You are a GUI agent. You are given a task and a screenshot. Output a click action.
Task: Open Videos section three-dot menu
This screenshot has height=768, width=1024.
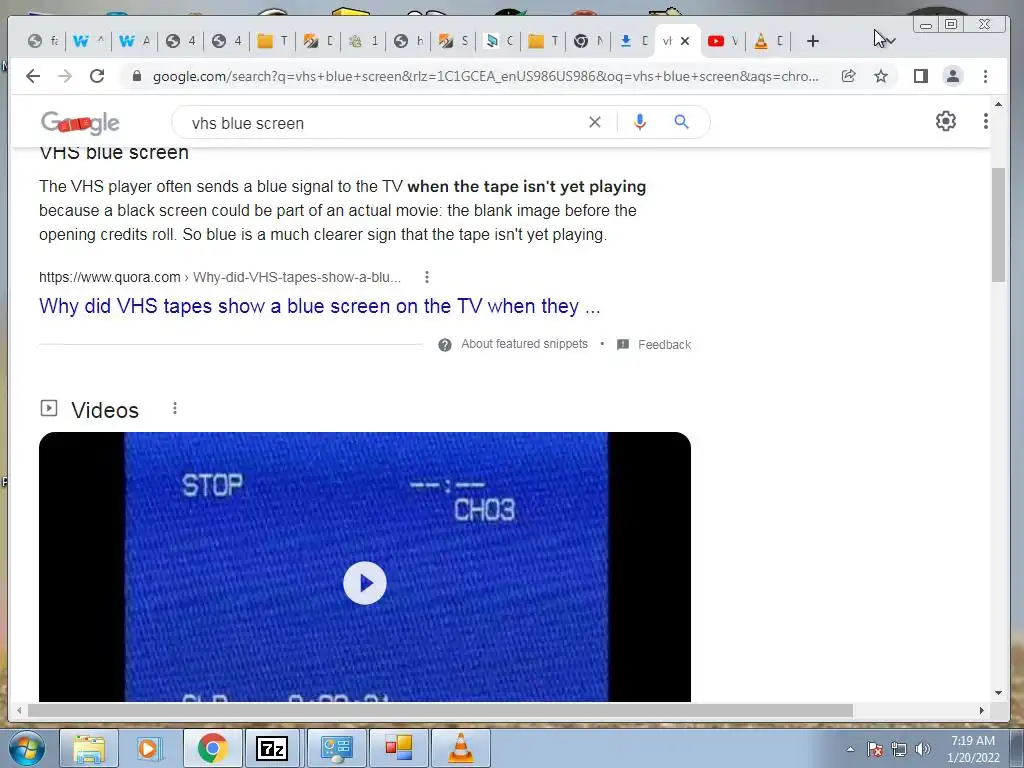tap(174, 408)
